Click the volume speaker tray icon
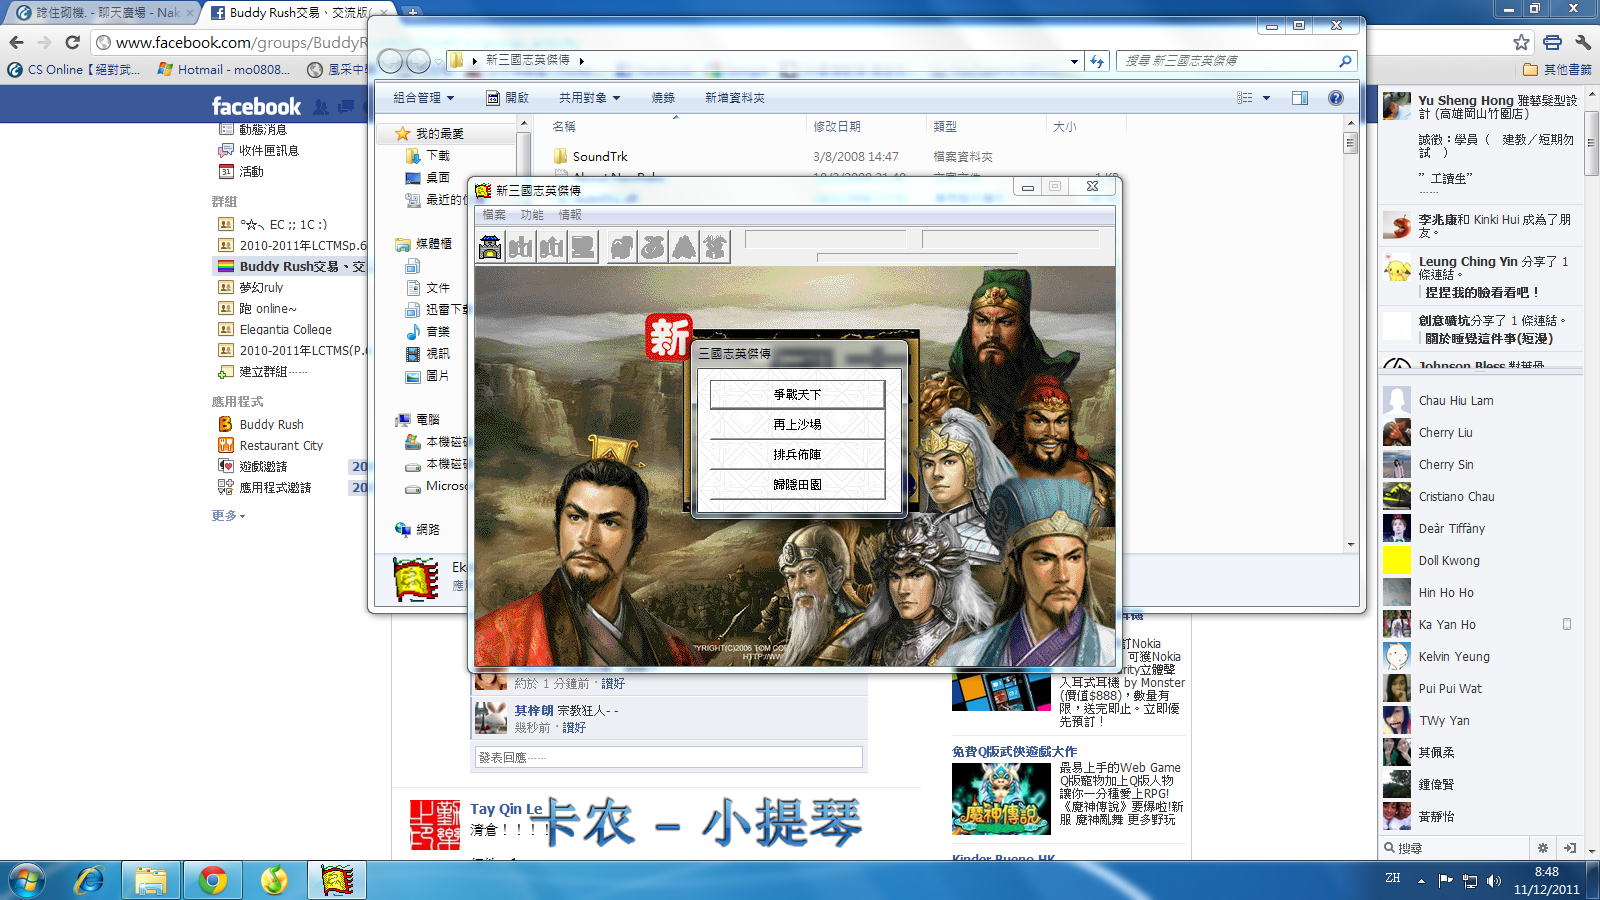This screenshot has height=900, width=1600. [1494, 881]
